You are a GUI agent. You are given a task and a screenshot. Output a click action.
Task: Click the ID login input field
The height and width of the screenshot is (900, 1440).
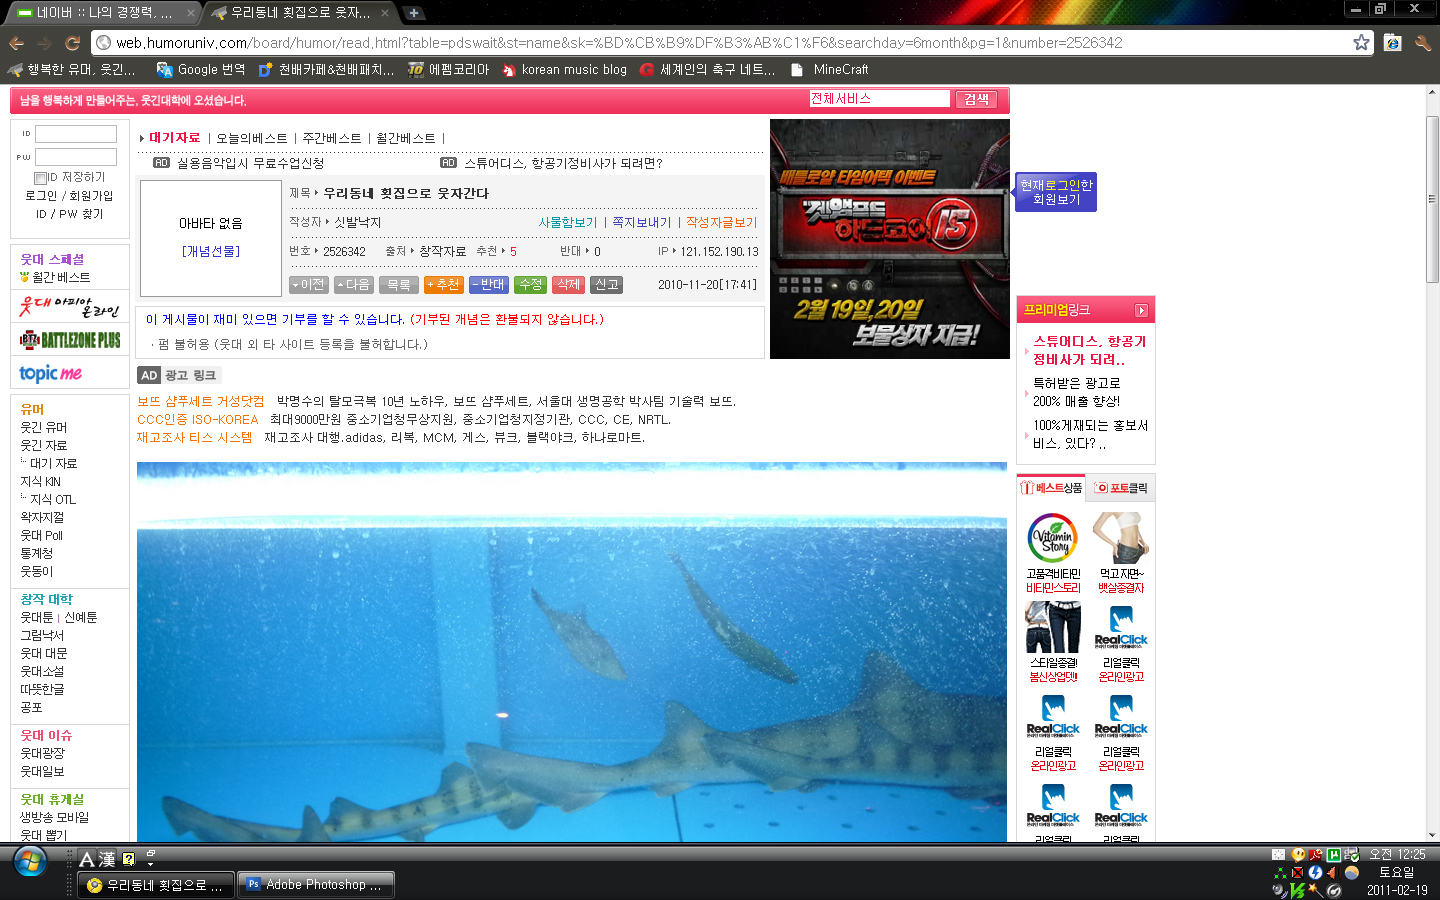click(x=76, y=134)
